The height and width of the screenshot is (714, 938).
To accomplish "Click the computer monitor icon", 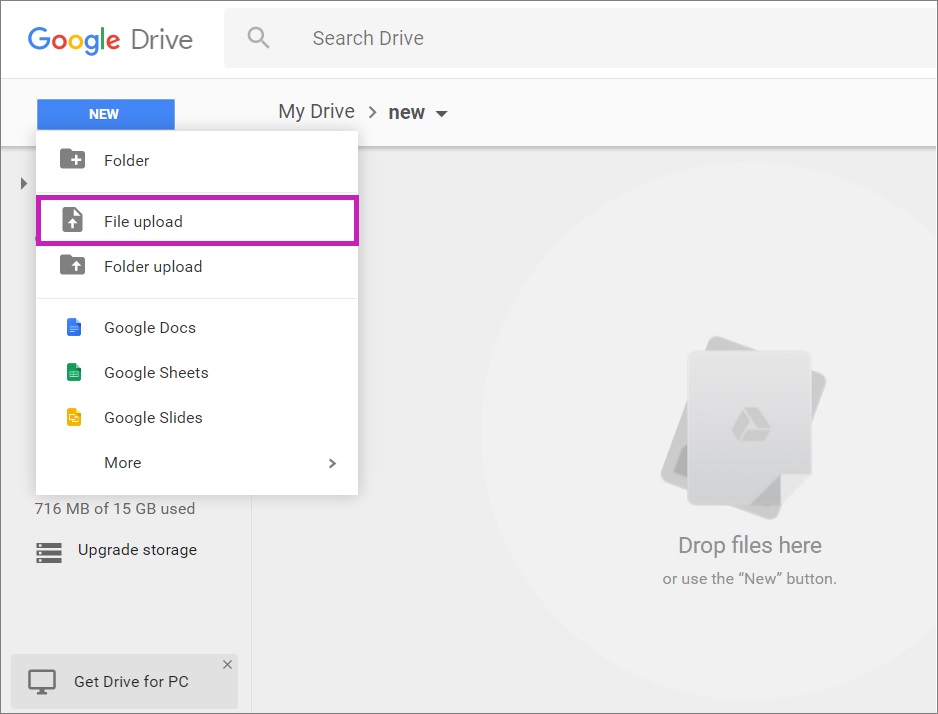I will click(42, 681).
